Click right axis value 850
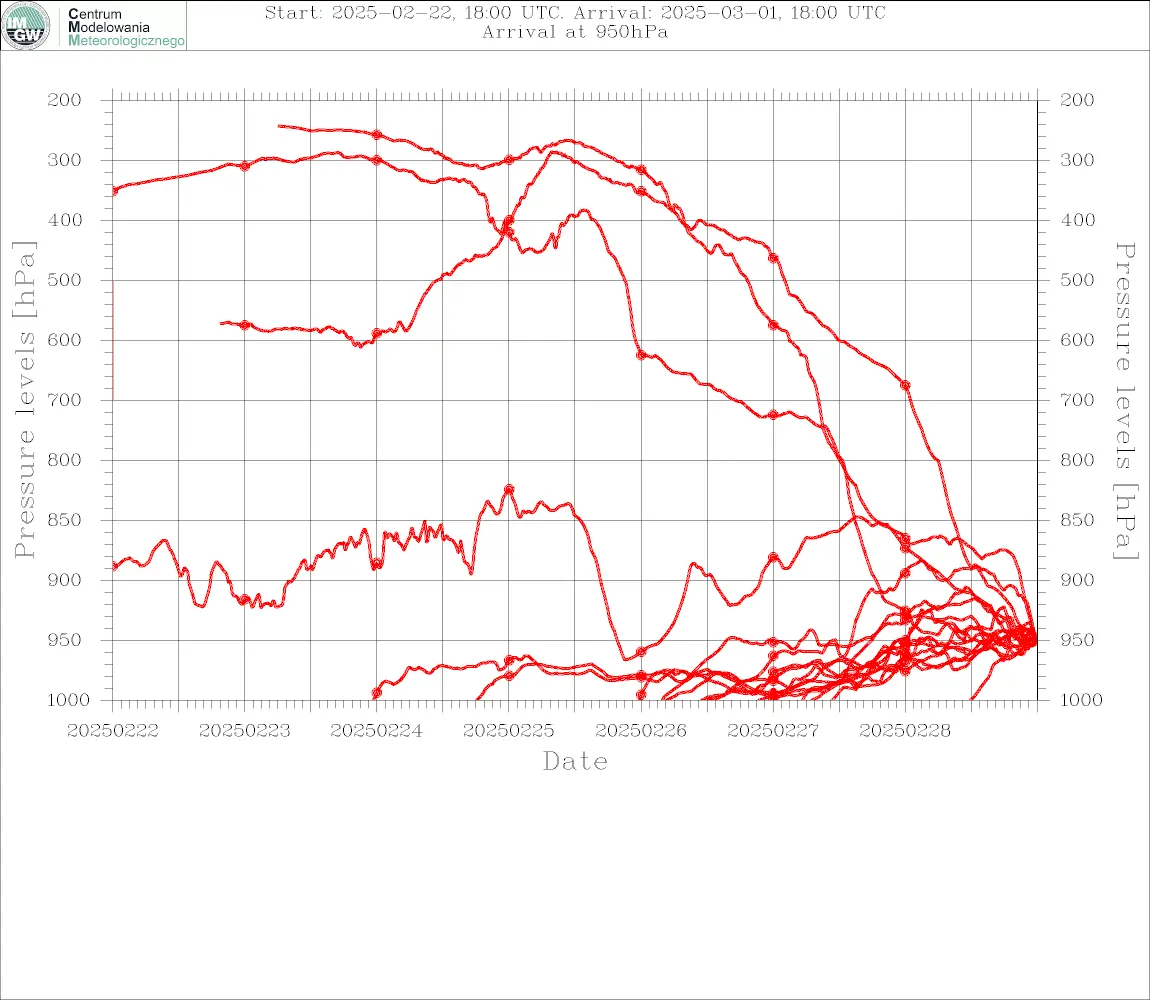 tap(1077, 520)
